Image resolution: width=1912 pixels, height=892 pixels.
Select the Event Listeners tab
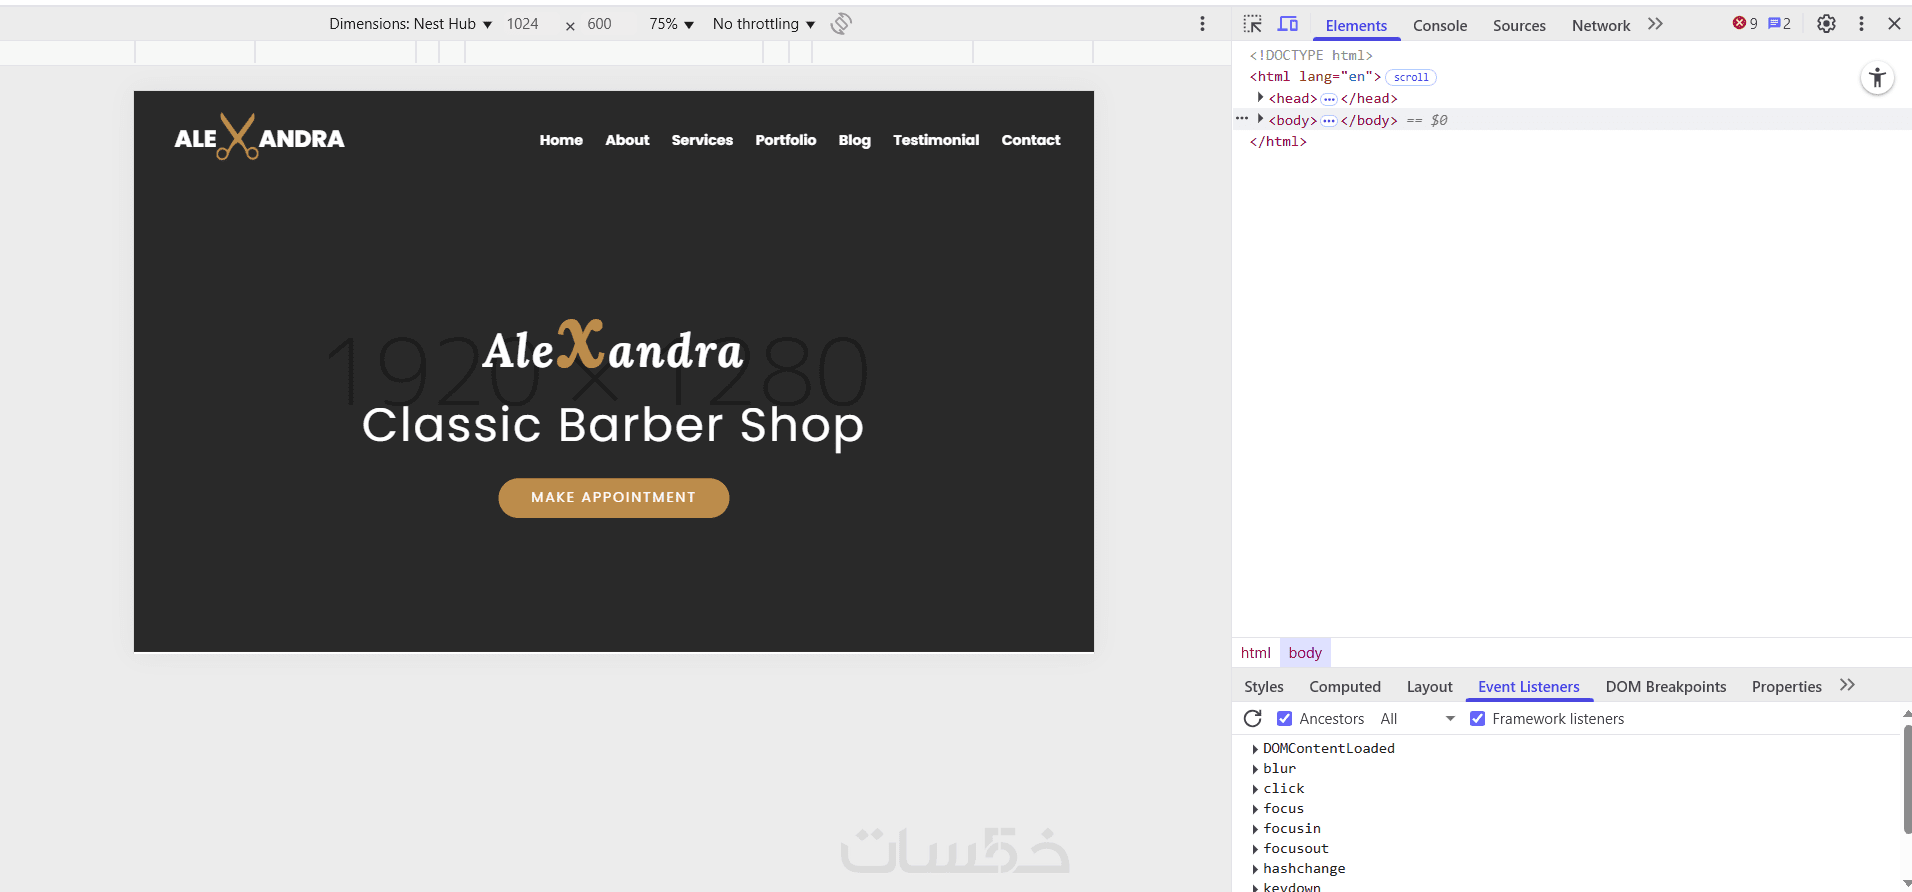click(1529, 686)
